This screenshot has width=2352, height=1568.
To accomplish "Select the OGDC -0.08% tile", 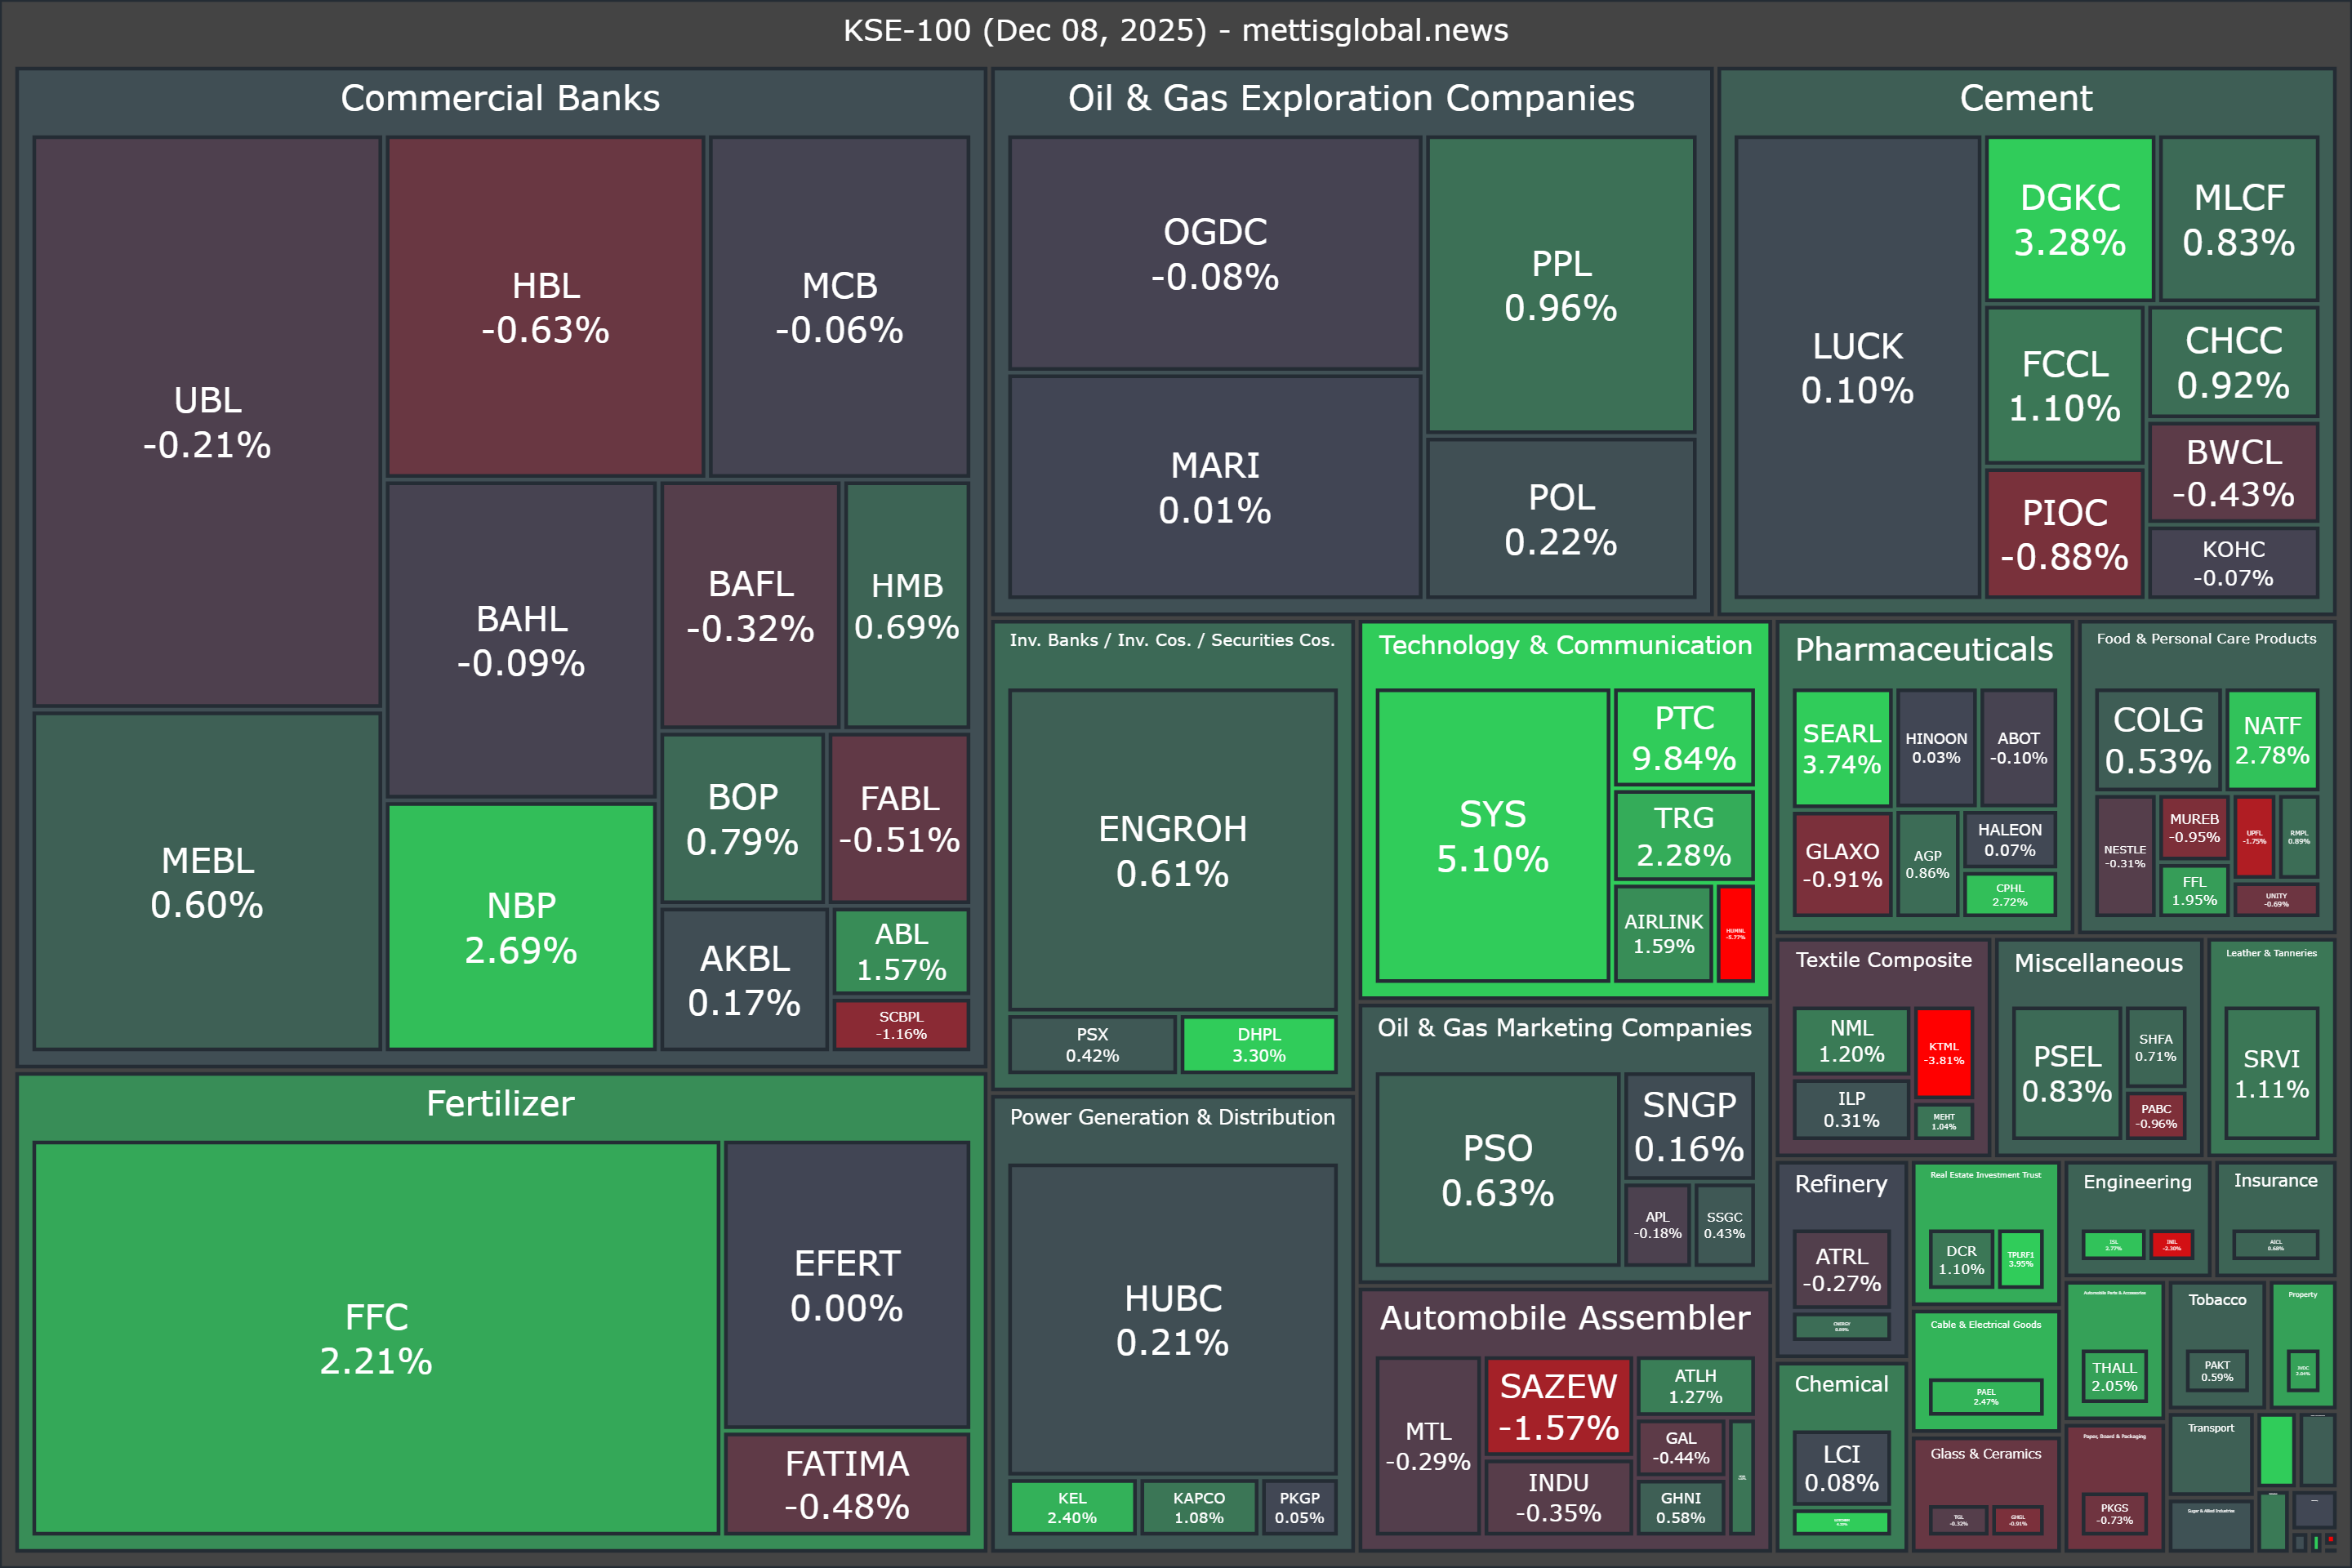I will [1214, 254].
